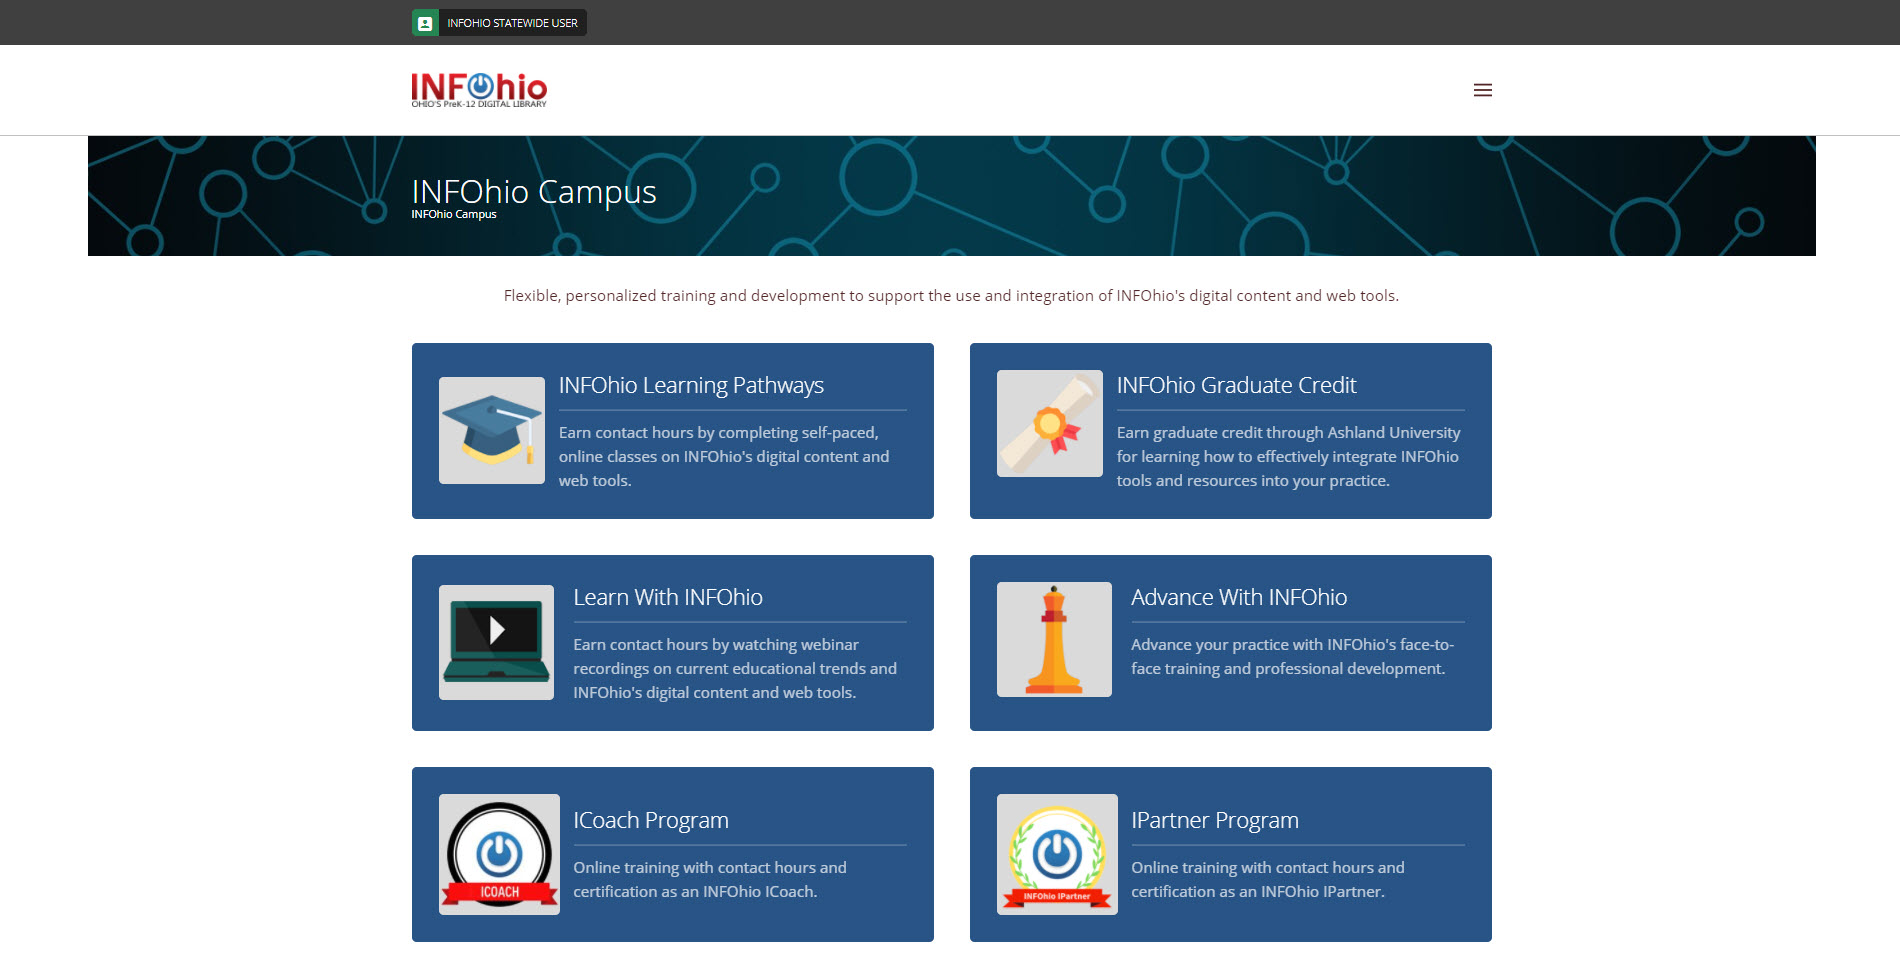The width and height of the screenshot is (1900, 973).
Task: Click the green user account icon
Action: (x=425, y=23)
